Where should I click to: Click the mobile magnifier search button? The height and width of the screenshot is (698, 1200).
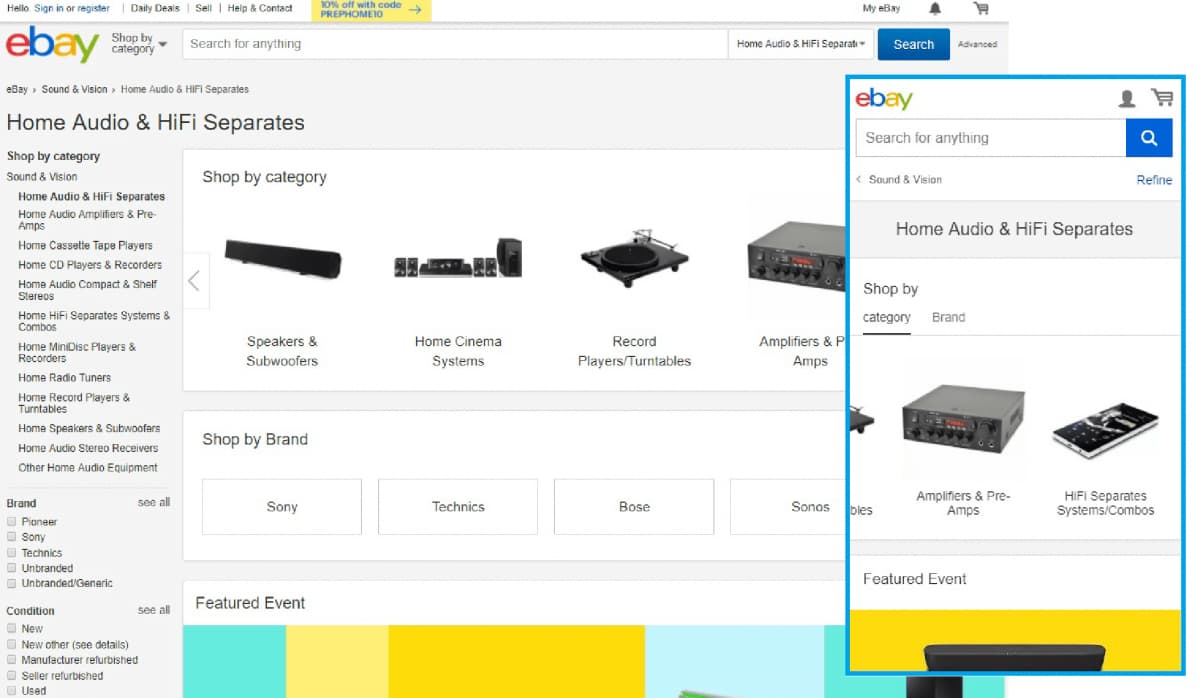click(1148, 138)
